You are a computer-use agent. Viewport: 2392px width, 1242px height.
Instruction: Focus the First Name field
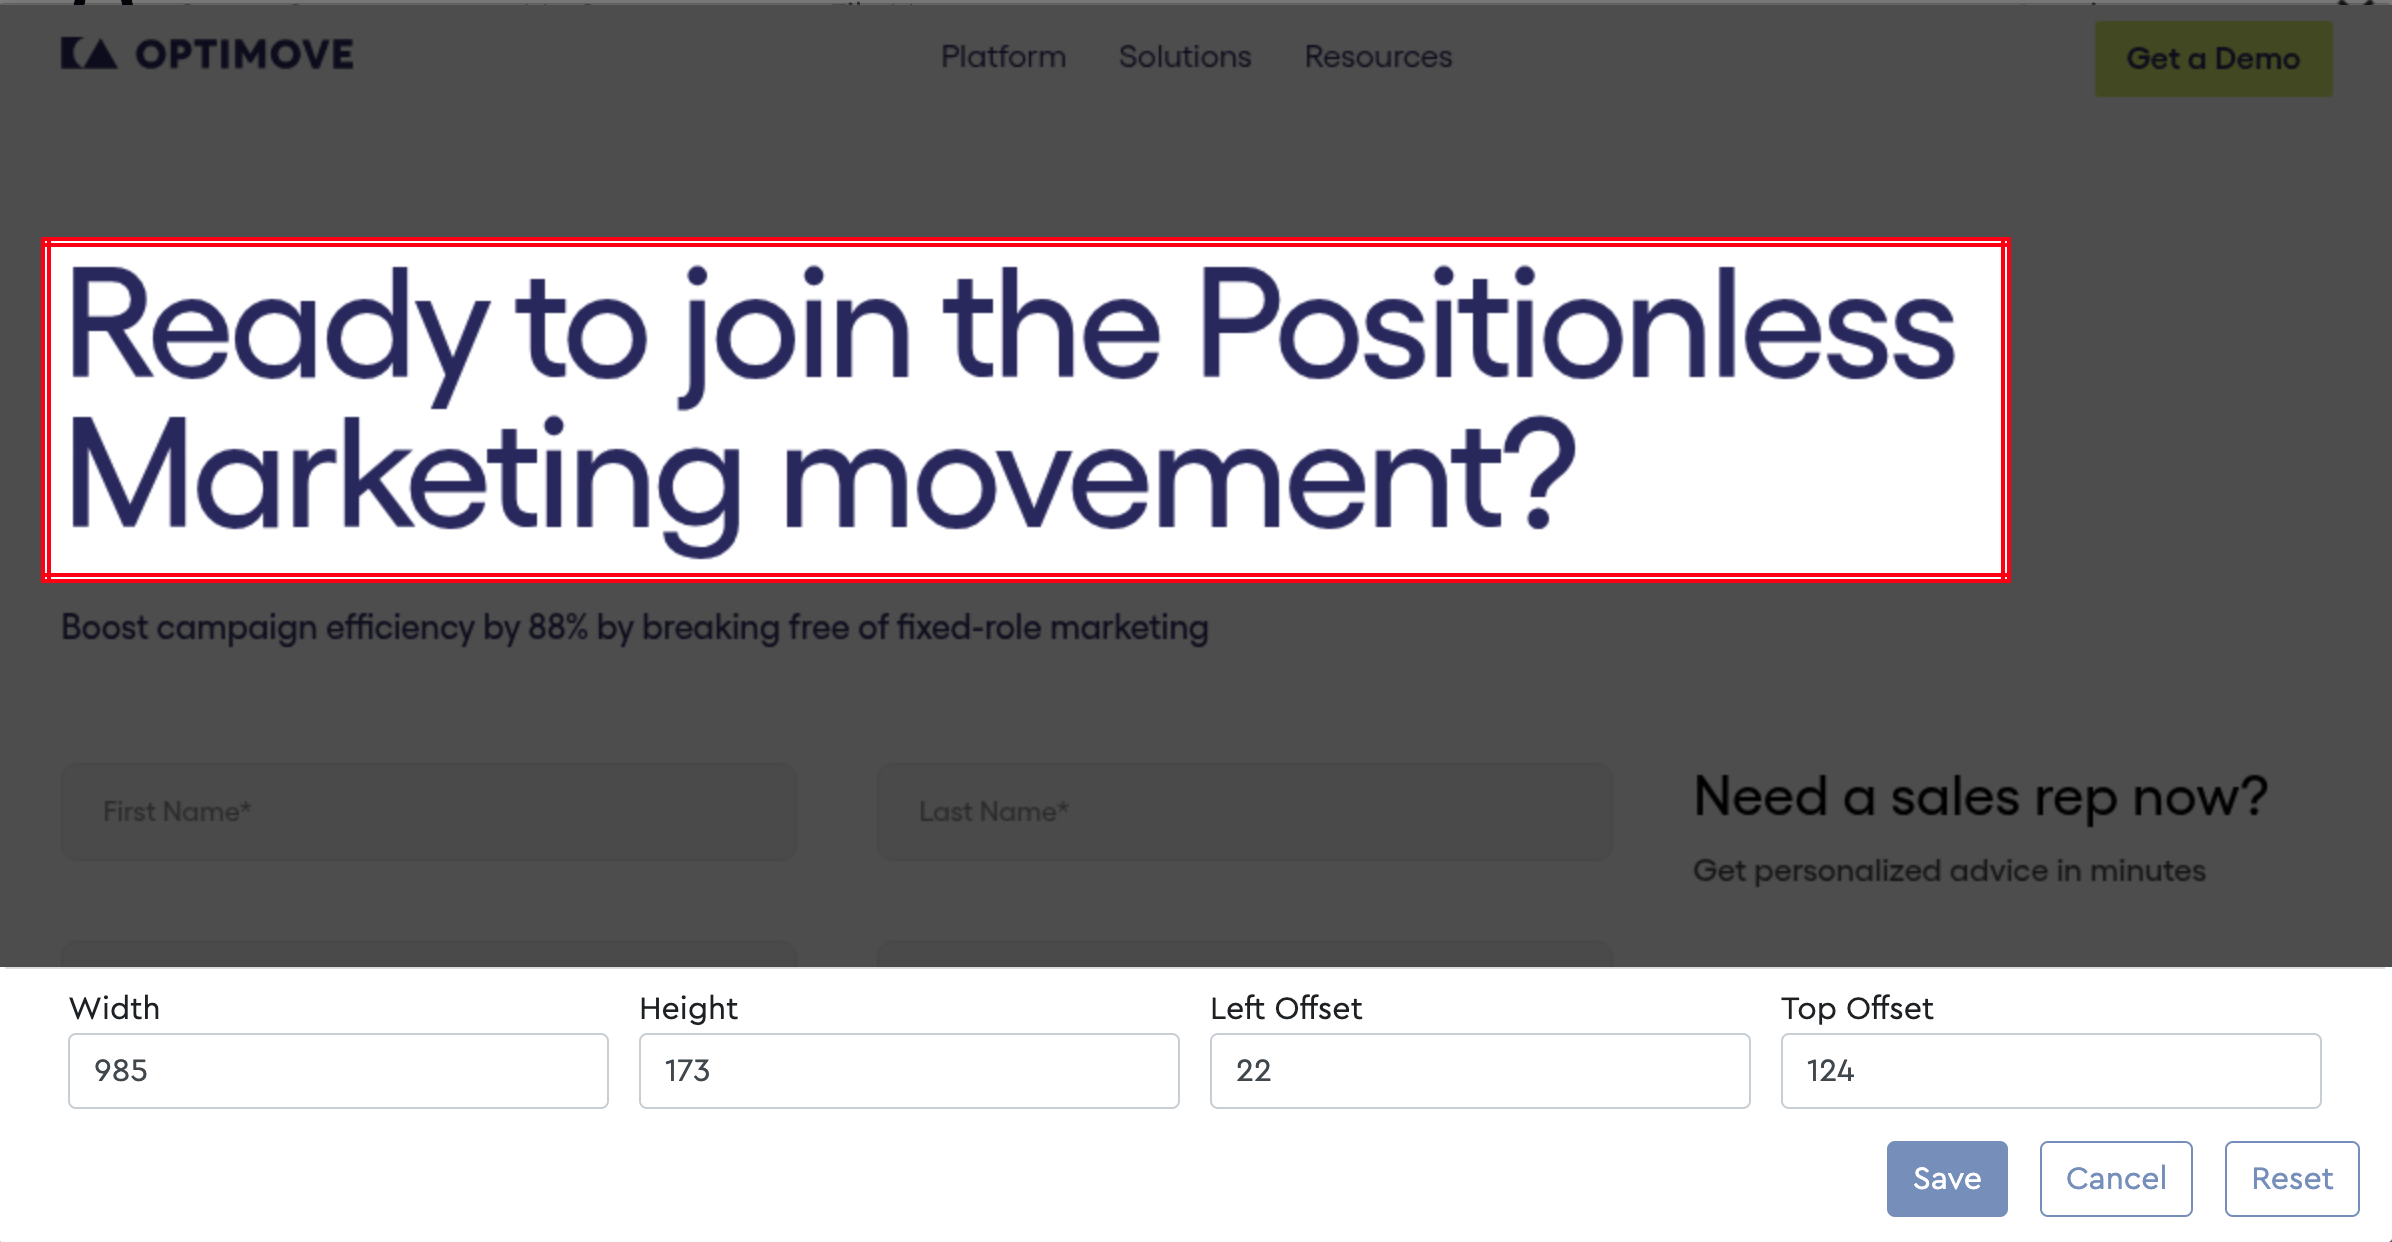429,812
